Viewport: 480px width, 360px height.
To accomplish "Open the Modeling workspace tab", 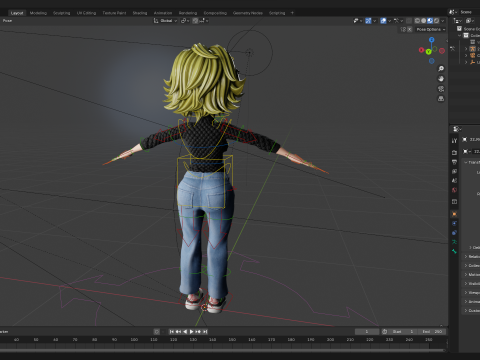I will pos(38,13).
